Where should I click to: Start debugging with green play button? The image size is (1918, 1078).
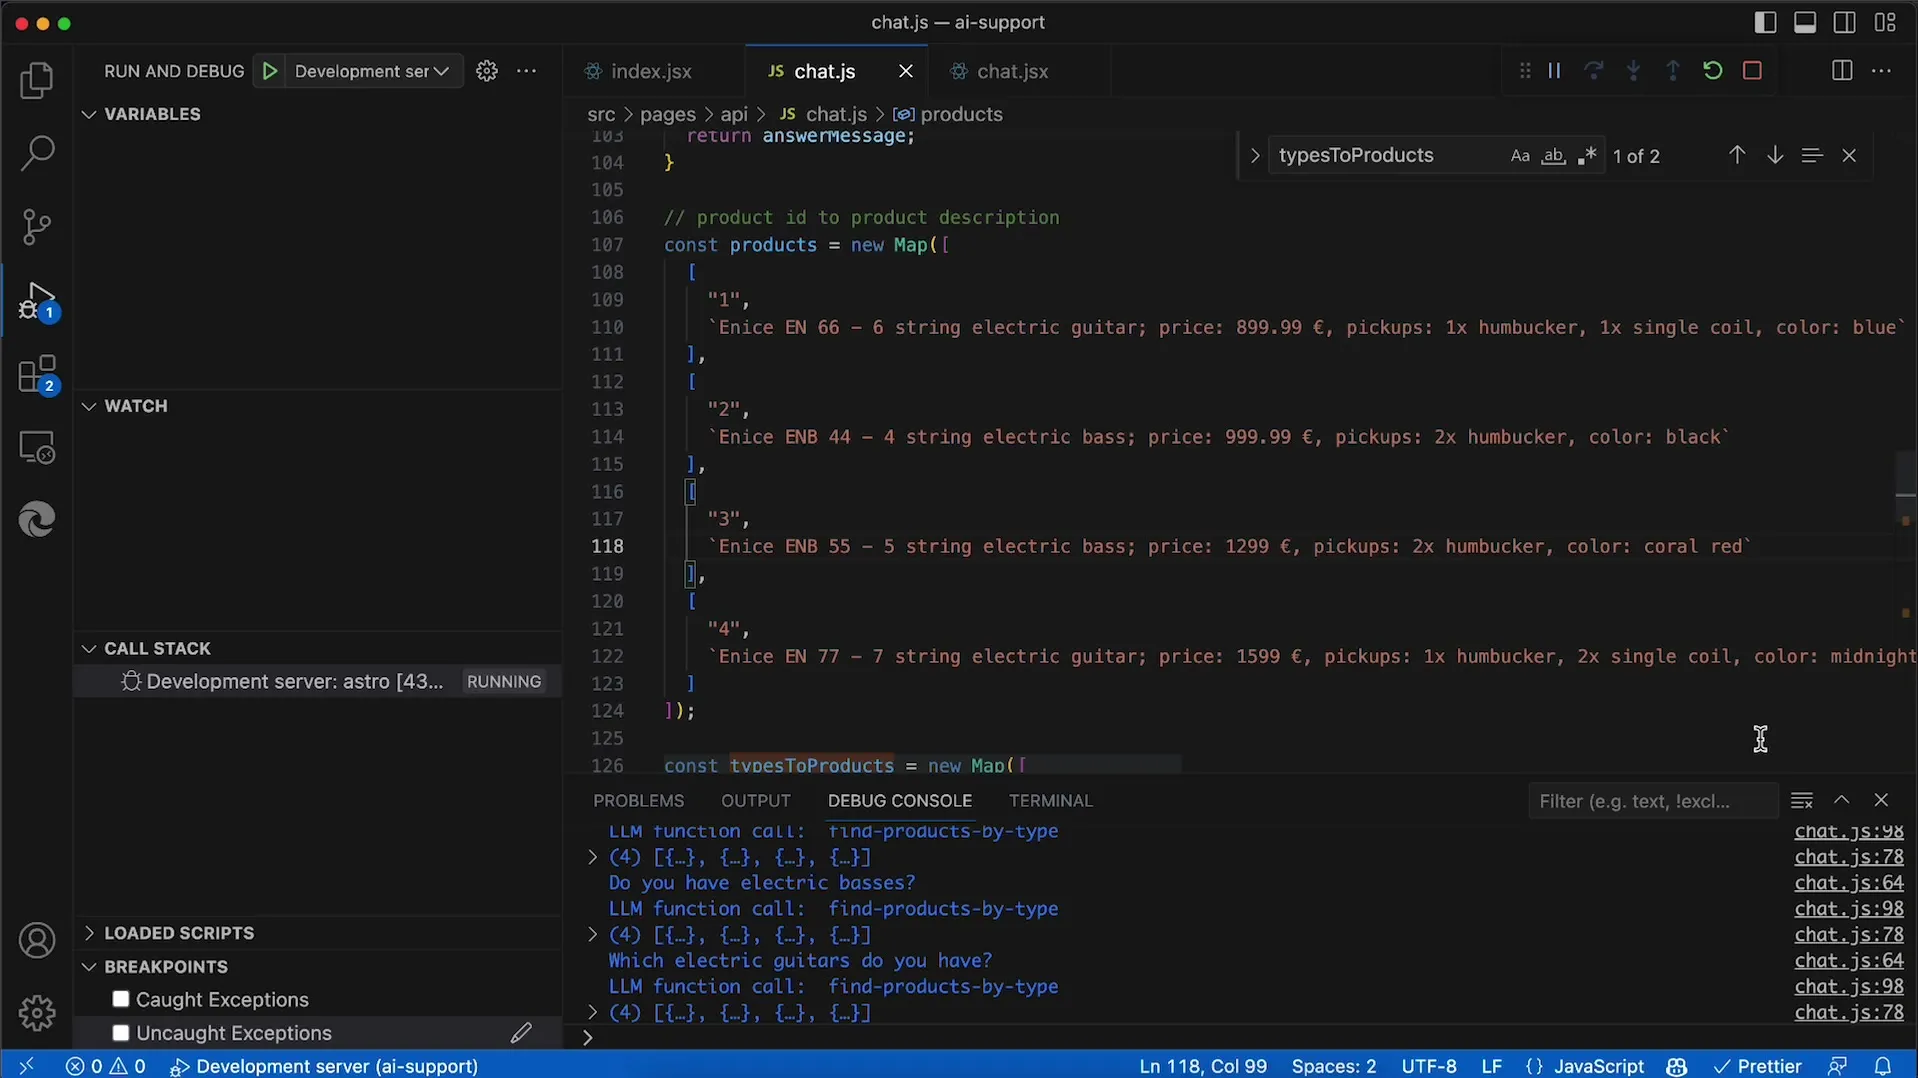pos(269,71)
